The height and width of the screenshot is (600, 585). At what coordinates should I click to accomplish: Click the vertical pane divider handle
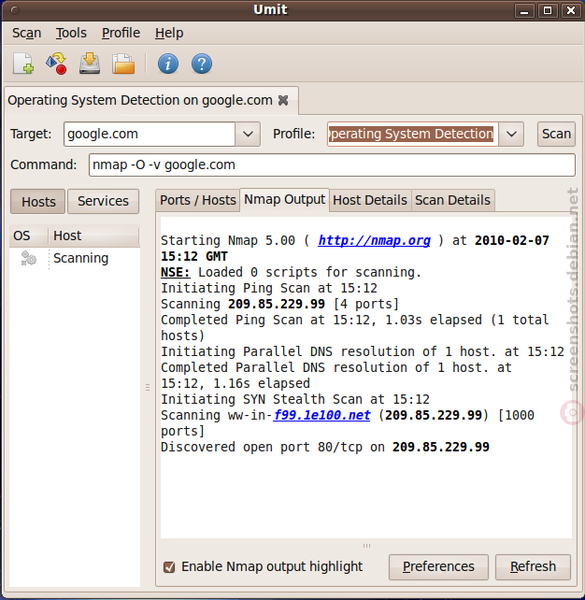[x=148, y=387]
